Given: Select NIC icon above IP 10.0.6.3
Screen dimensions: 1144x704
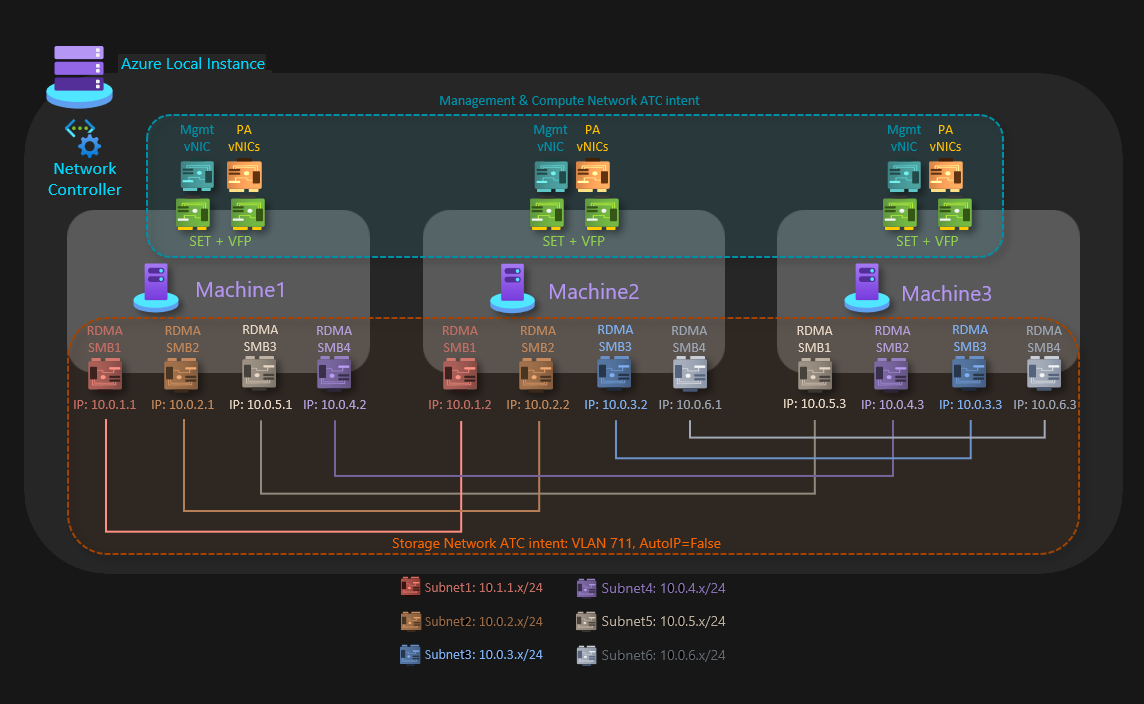Looking at the screenshot, I should [1045, 374].
